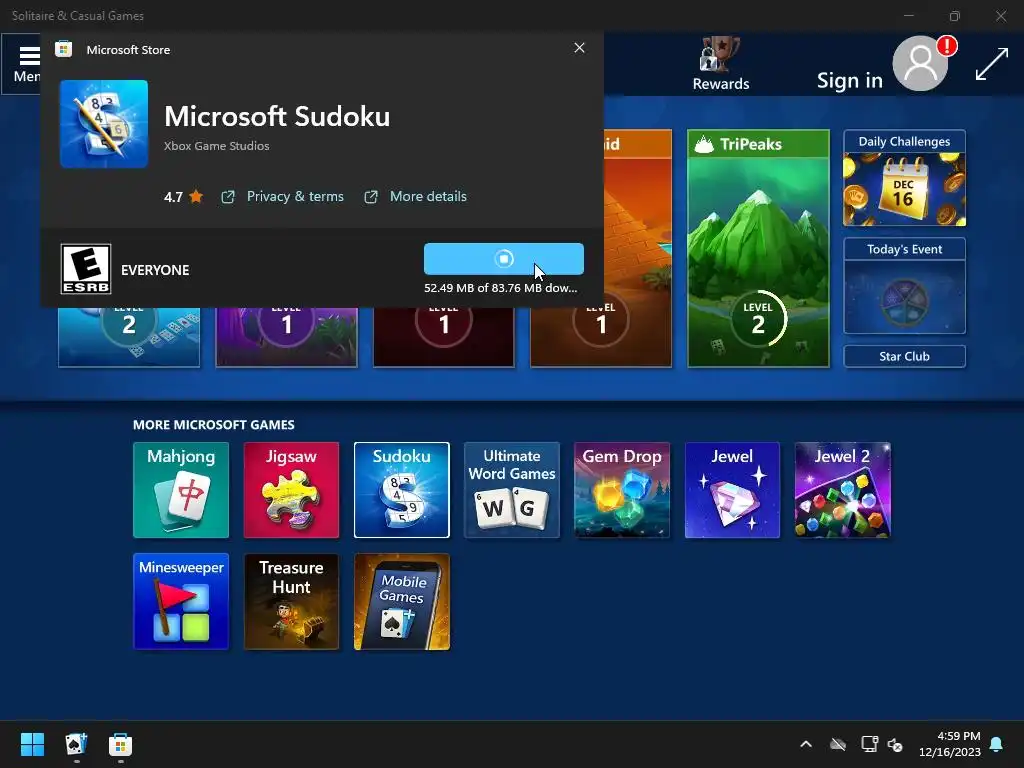
Task: Click the OneDrive cloud tray icon
Action: (838, 744)
